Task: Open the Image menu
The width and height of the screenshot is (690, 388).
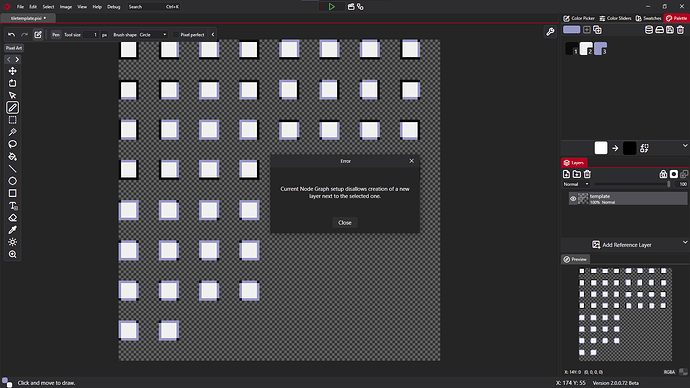Action: [66, 7]
